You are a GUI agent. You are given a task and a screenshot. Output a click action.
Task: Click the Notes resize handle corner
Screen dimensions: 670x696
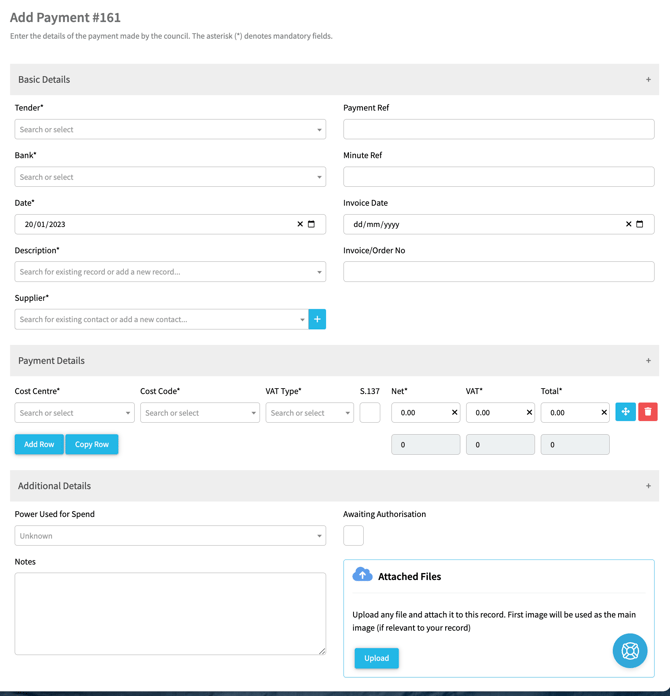tap(322, 651)
